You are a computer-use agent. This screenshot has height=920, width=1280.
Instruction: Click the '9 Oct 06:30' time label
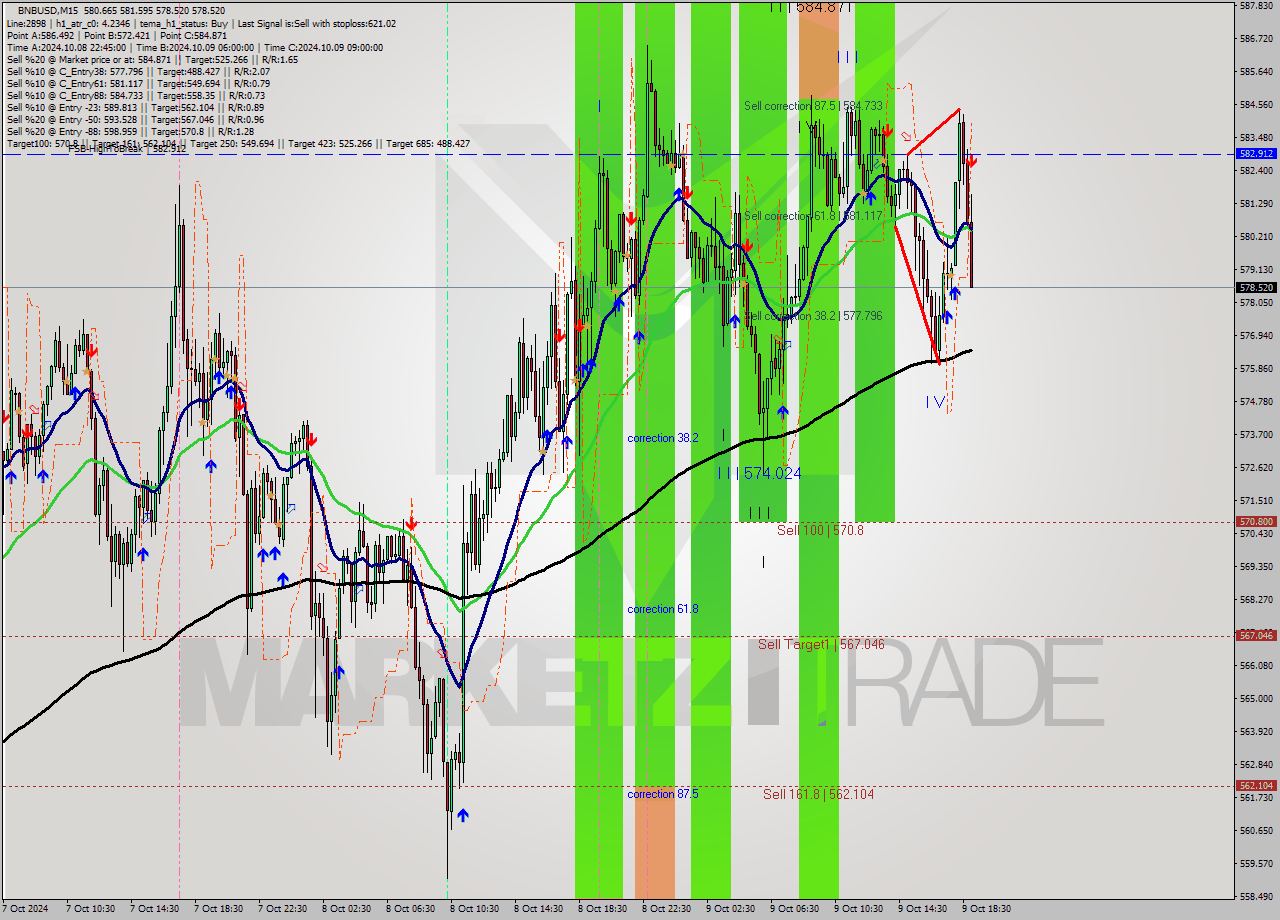[794, 909]
